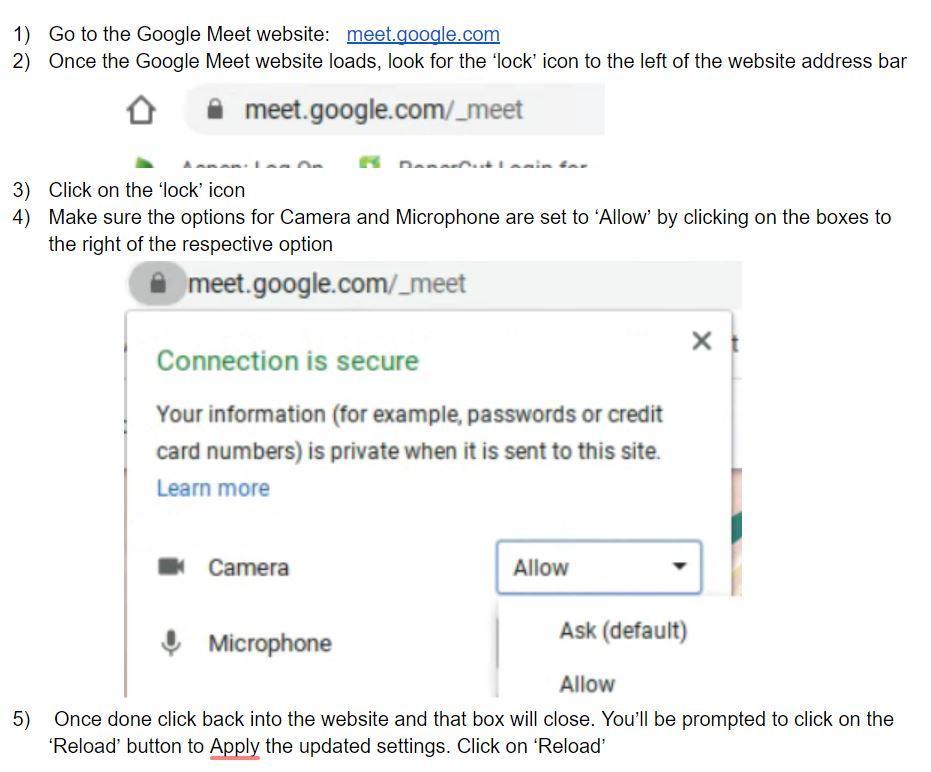Click the green bookmark icon below address bar
Viewport: 931px width, 772px height.
point(144,163)
